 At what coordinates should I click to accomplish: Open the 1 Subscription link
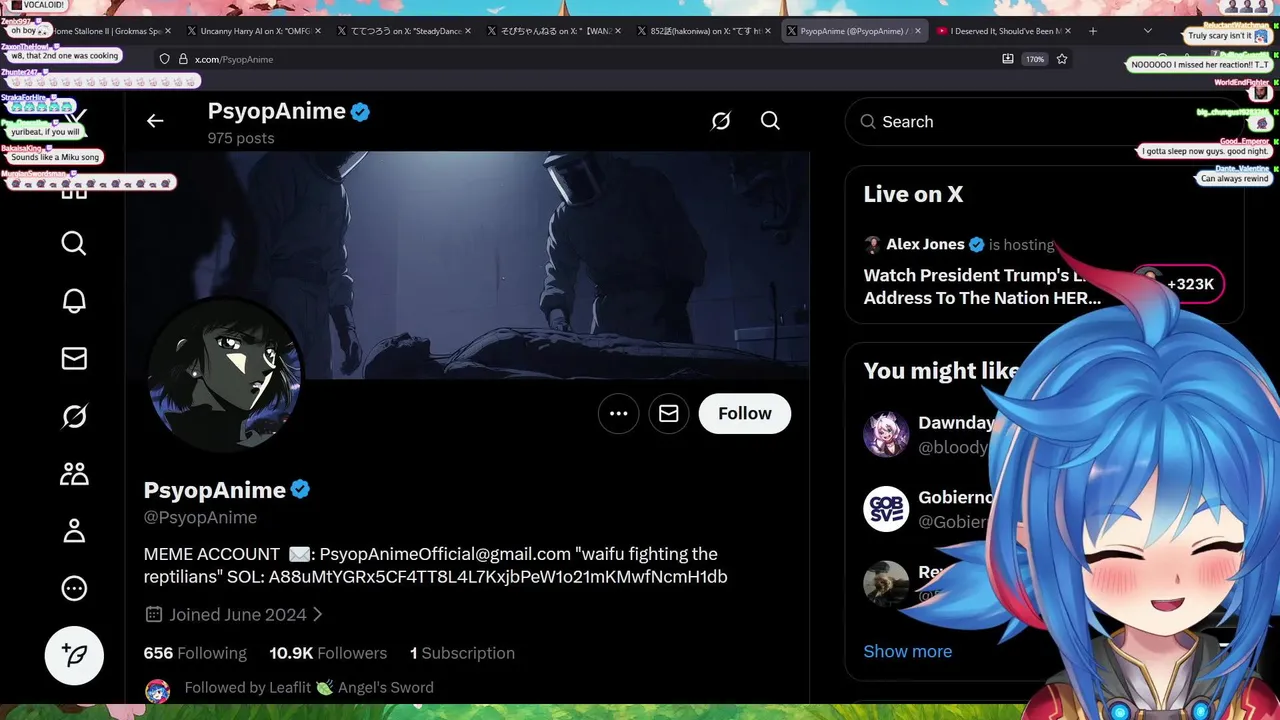click(x=462, y=653)
